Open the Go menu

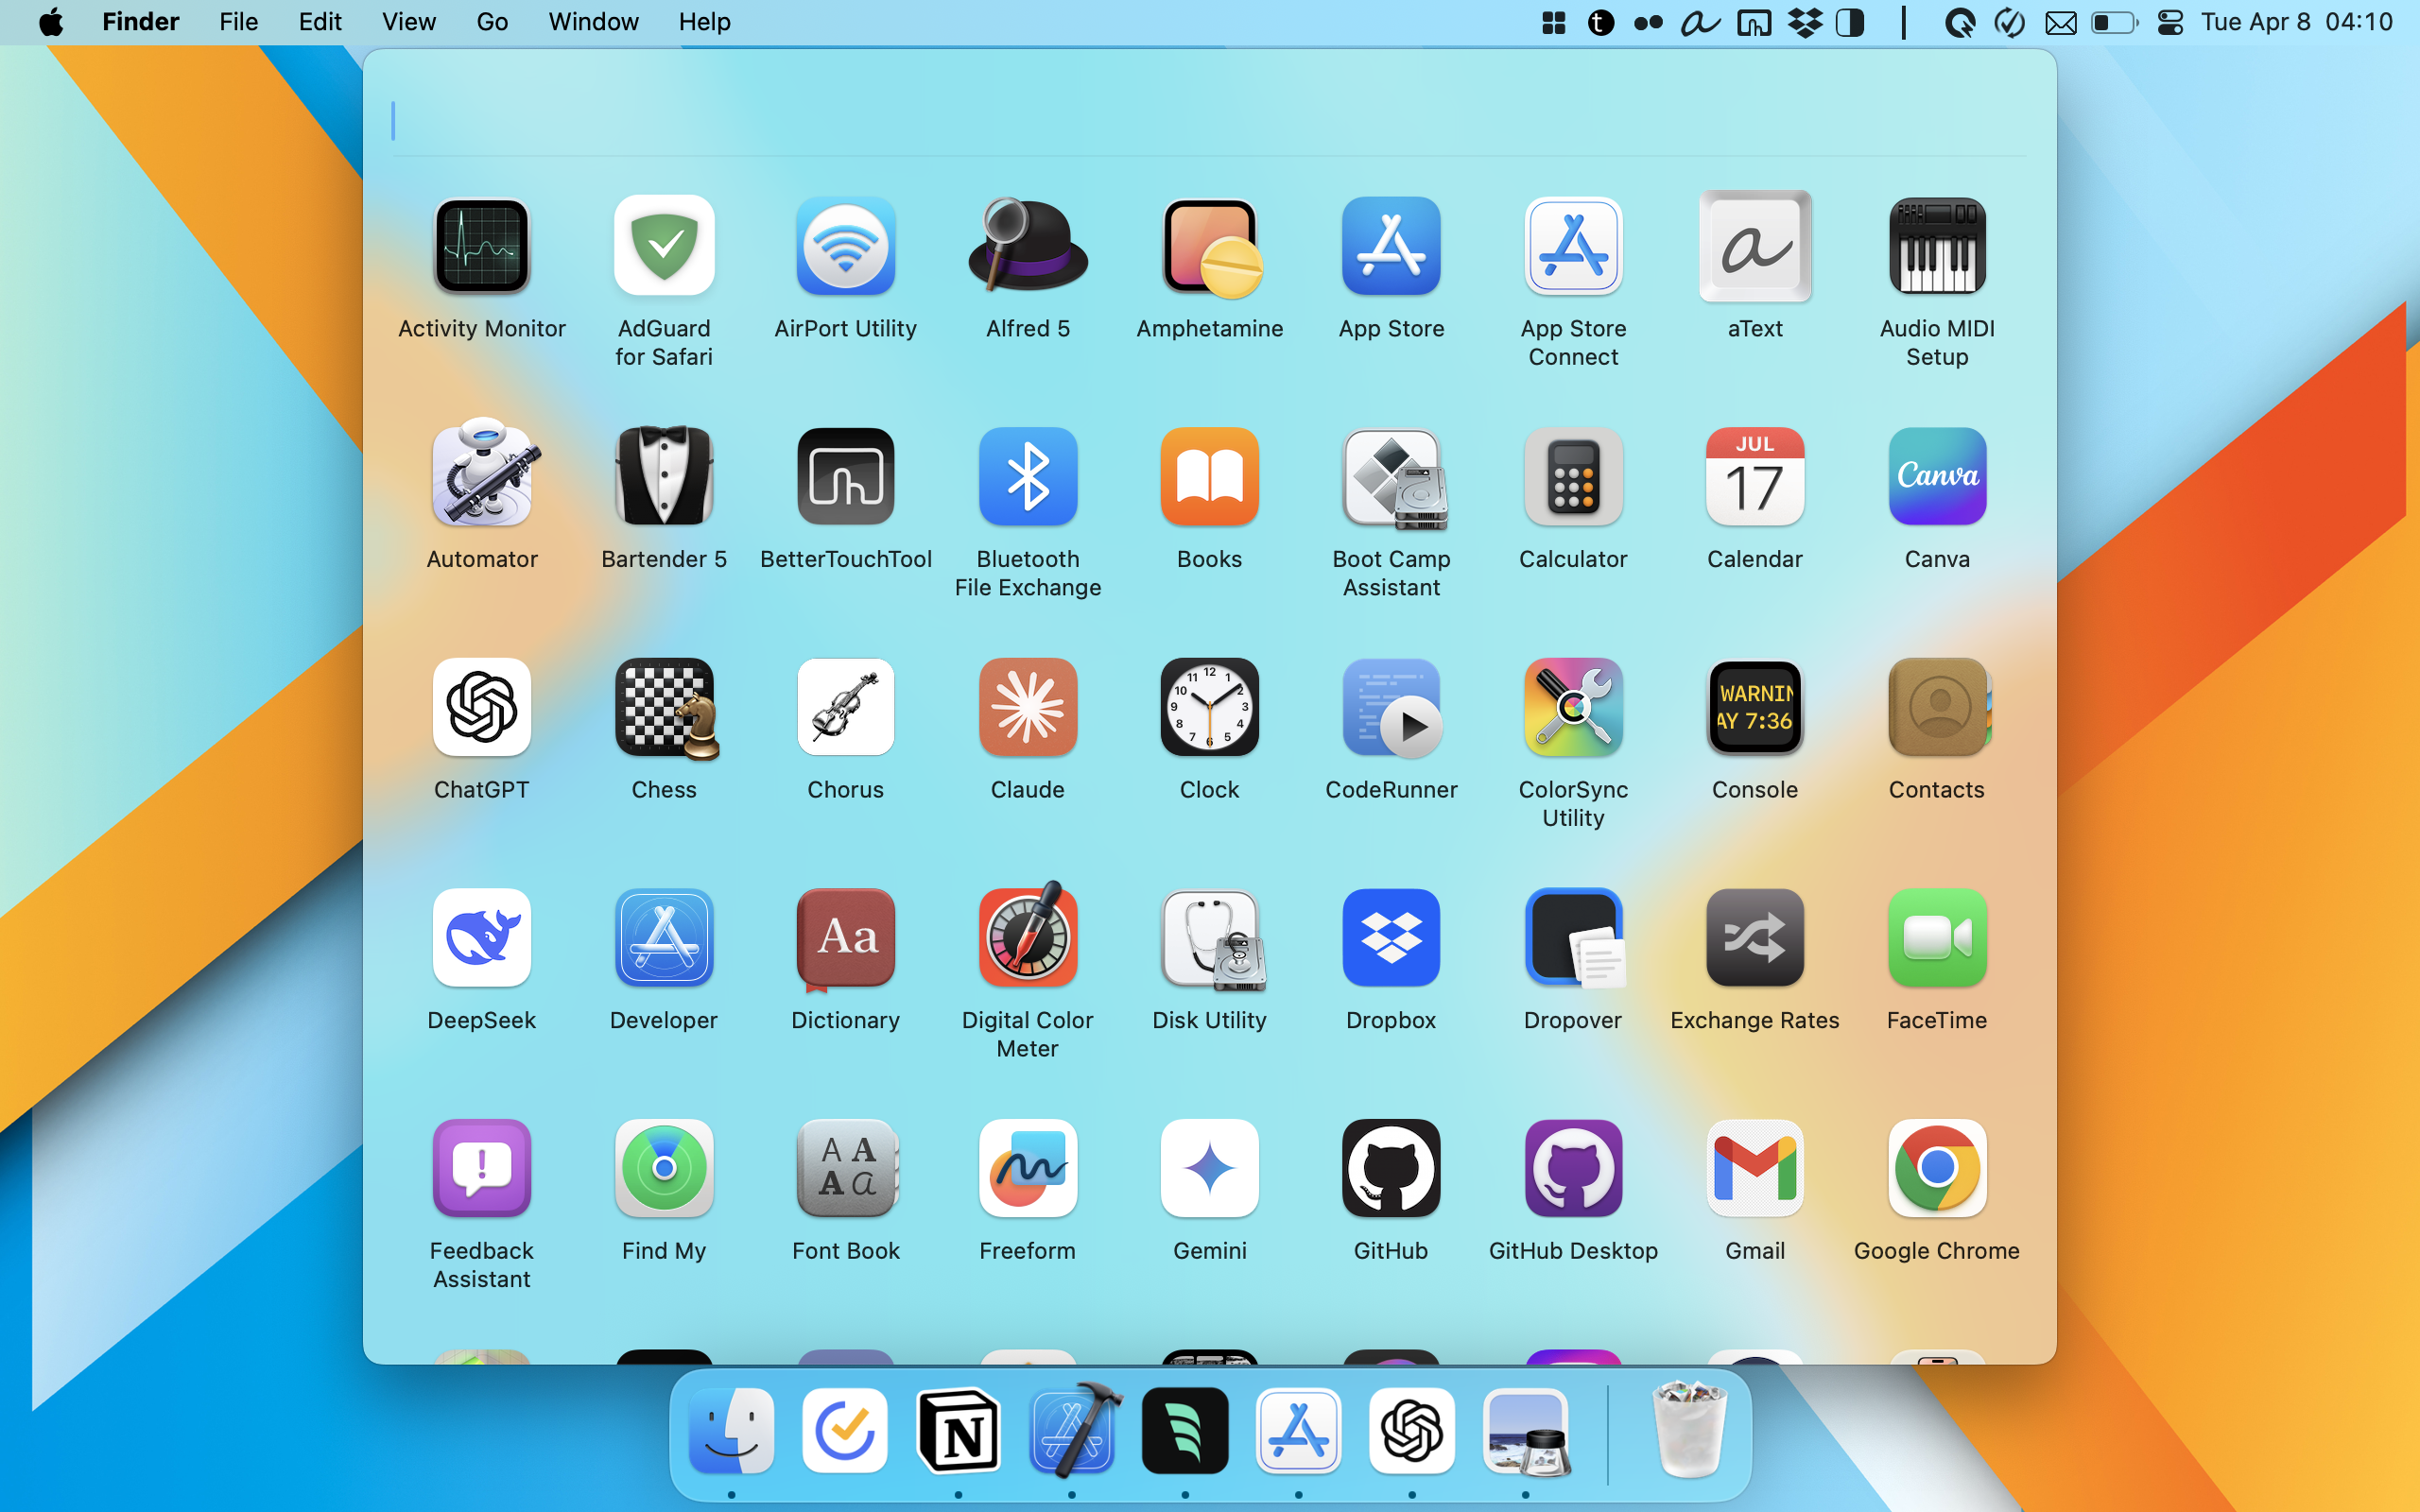point(491,22)
